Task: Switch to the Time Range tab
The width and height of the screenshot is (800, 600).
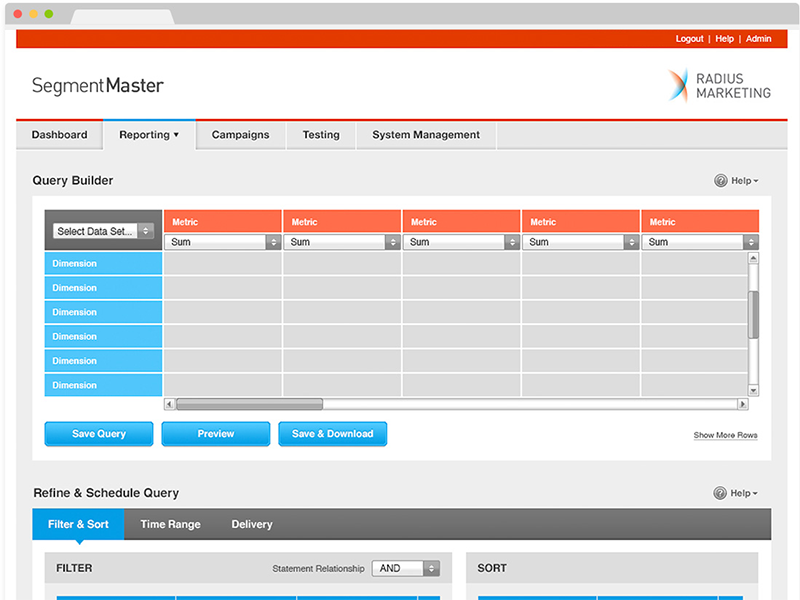Action: click(x=170, y=524)
